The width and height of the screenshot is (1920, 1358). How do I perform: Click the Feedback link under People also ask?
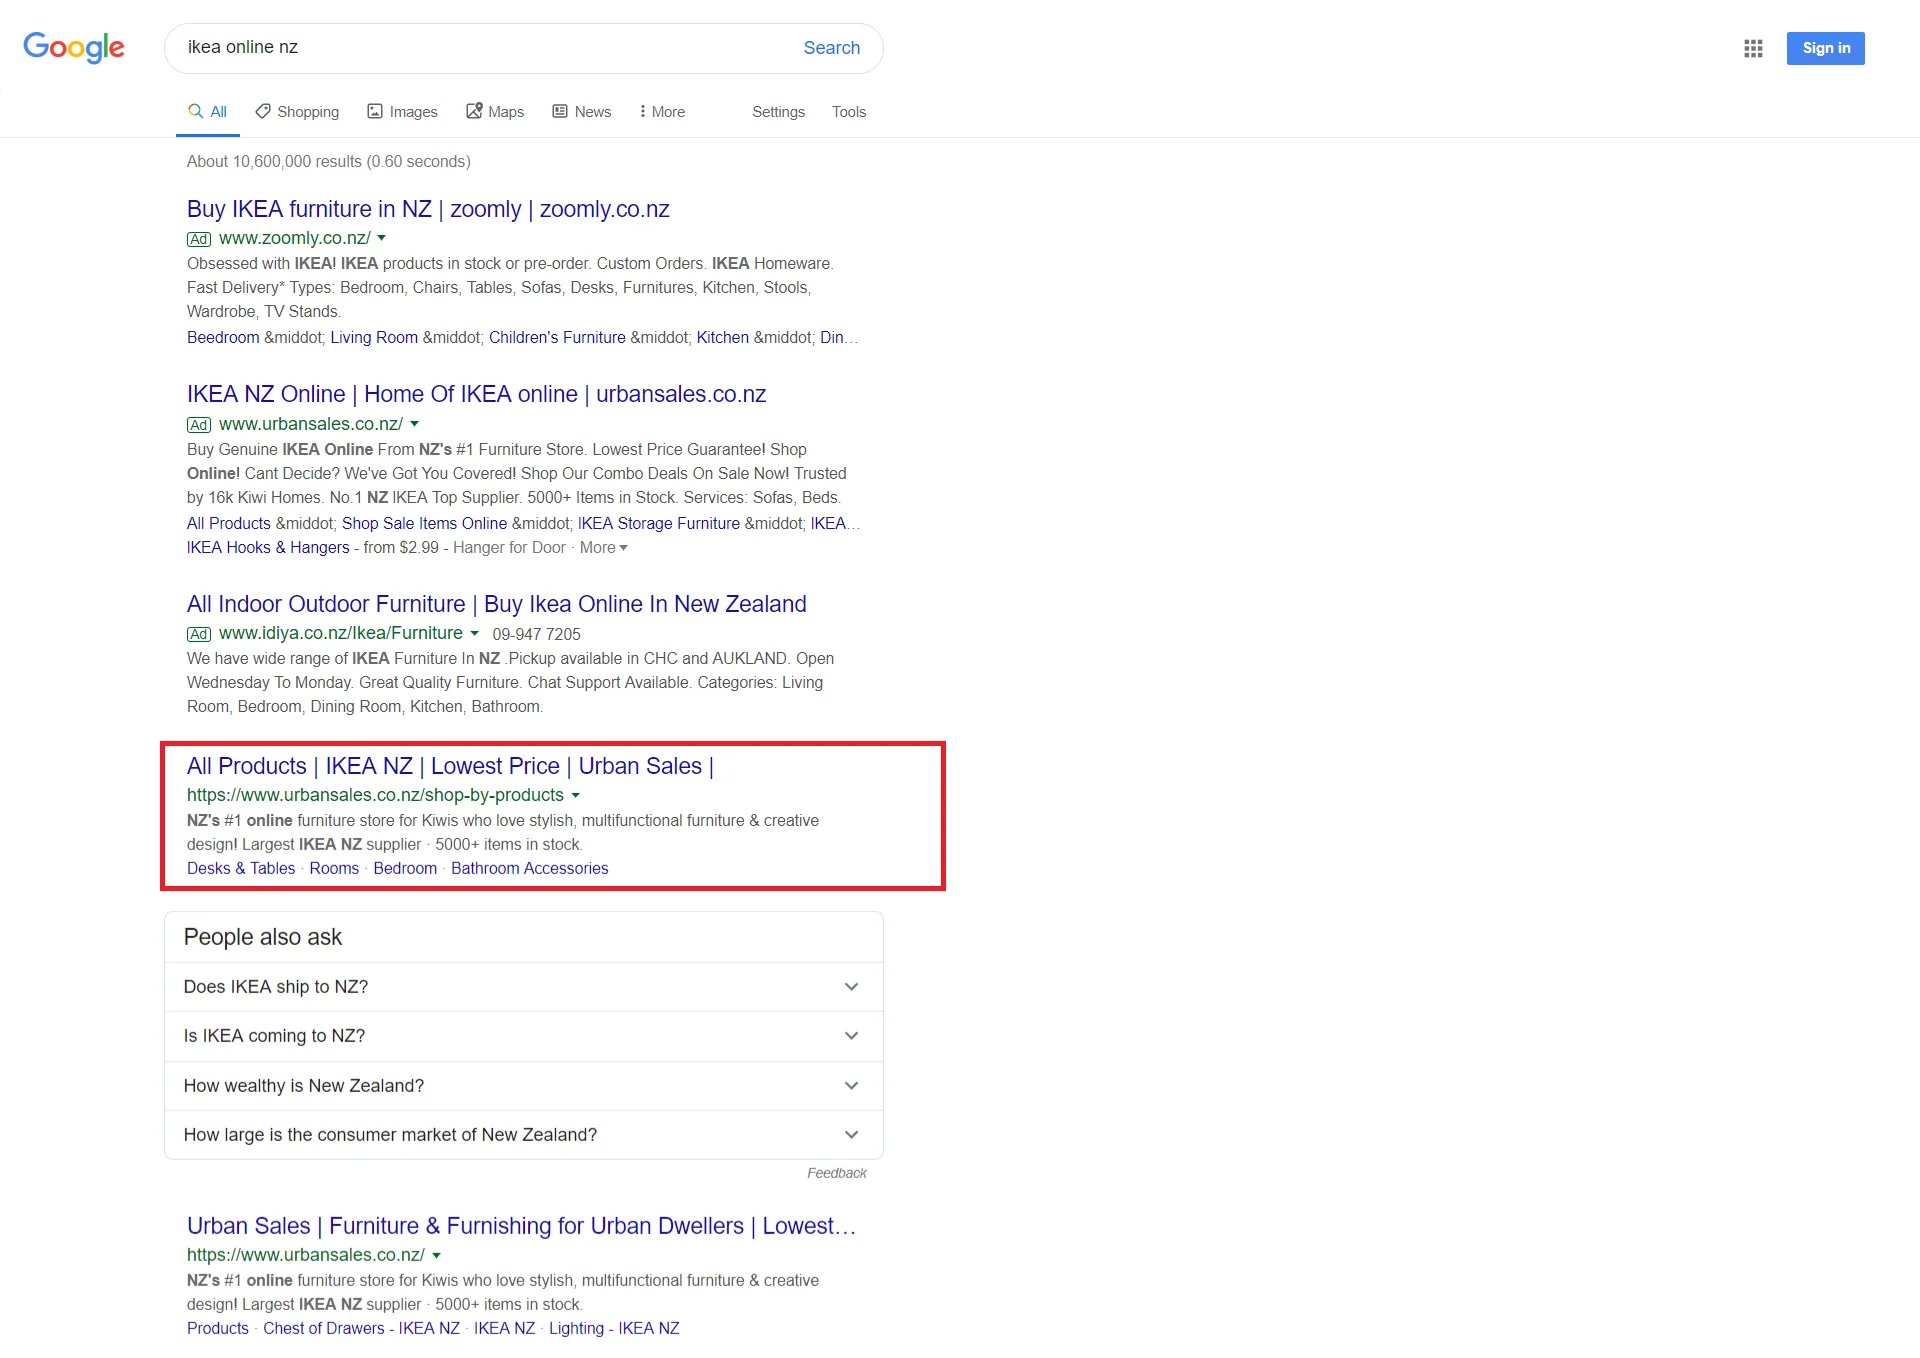coord(837,1173)
